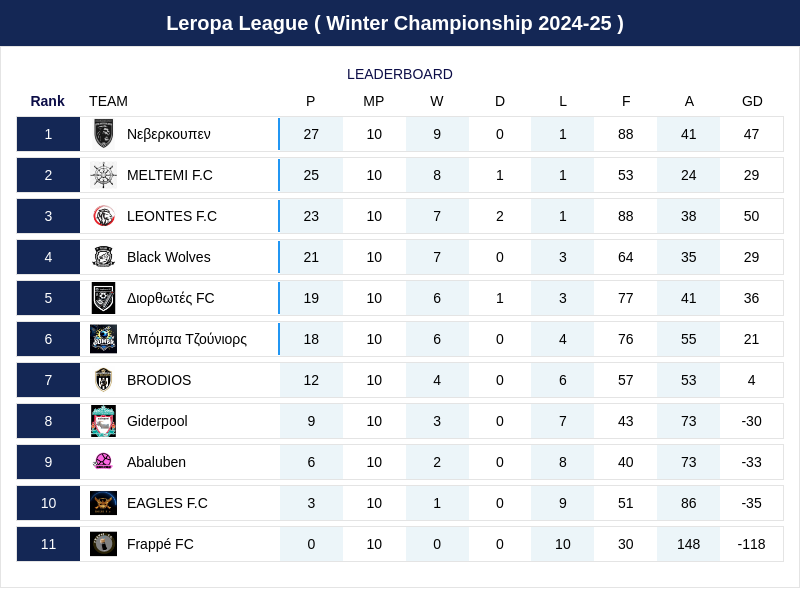Click the TEAM column header
Screen dimensions: 800x612
(108, 101)
